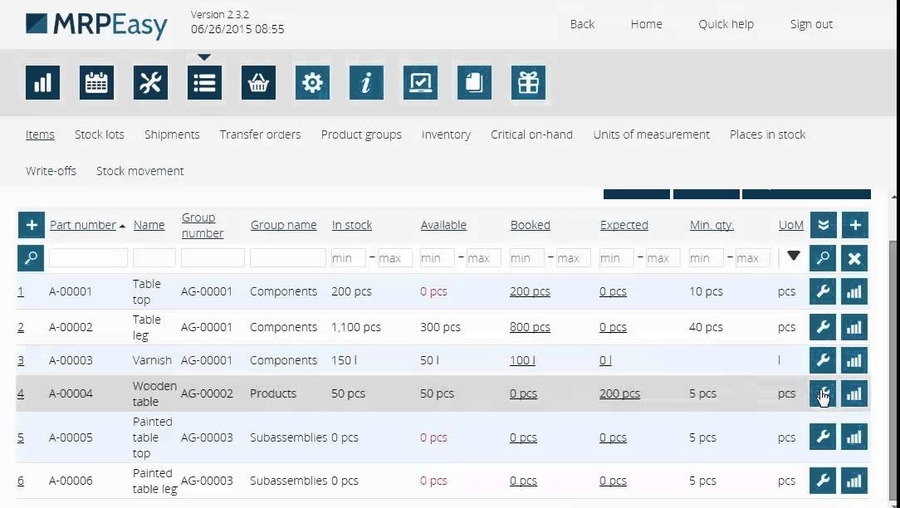Edit Table top item with wrench icon
The image size is (900, 508).
(x=822, y=292)
